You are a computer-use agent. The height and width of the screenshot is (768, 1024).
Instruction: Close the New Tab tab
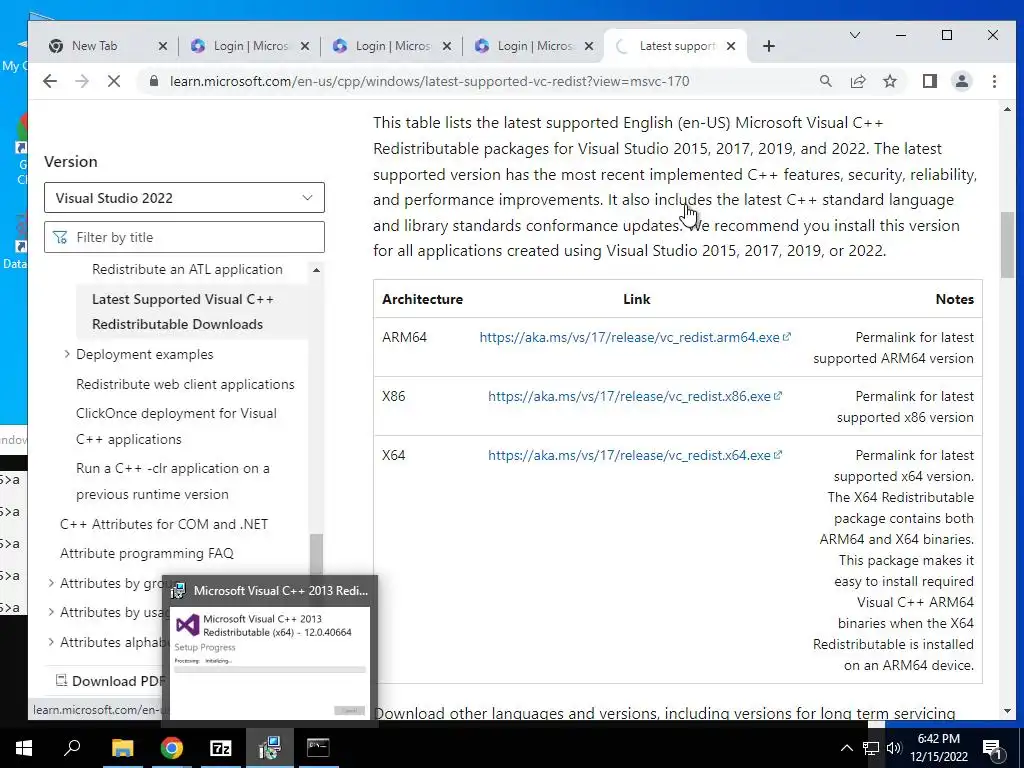[x=163, y=46]
